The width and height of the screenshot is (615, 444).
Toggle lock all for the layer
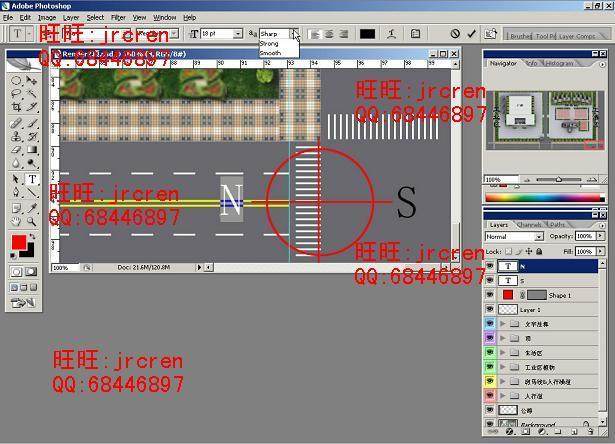(x=539, y=251)
